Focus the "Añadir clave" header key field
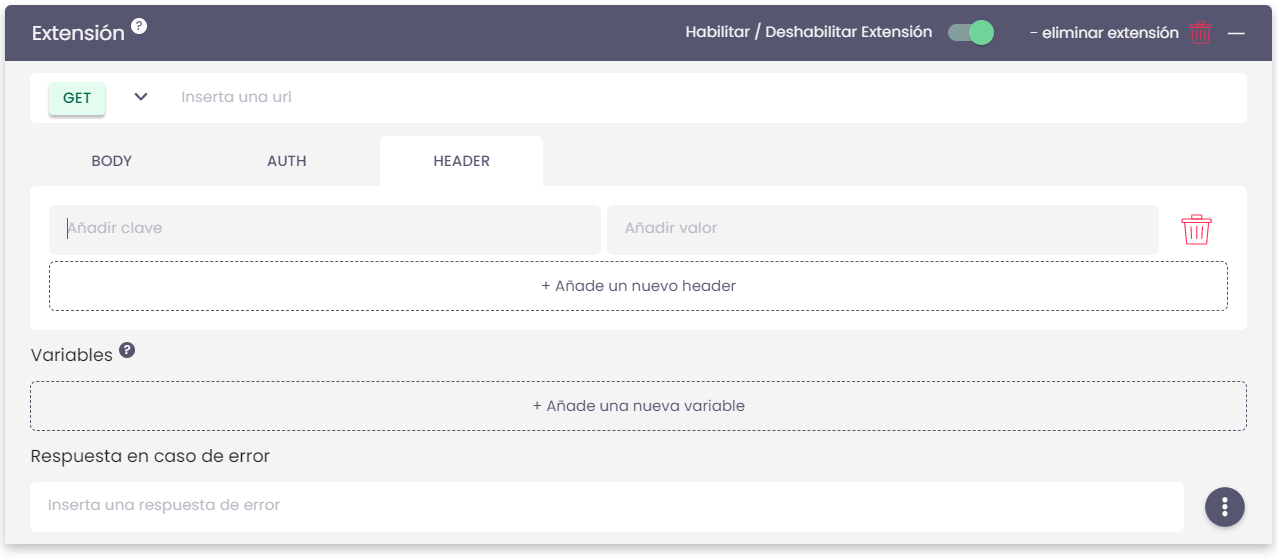Screen dimensions: 1278x559 [325, 229]
